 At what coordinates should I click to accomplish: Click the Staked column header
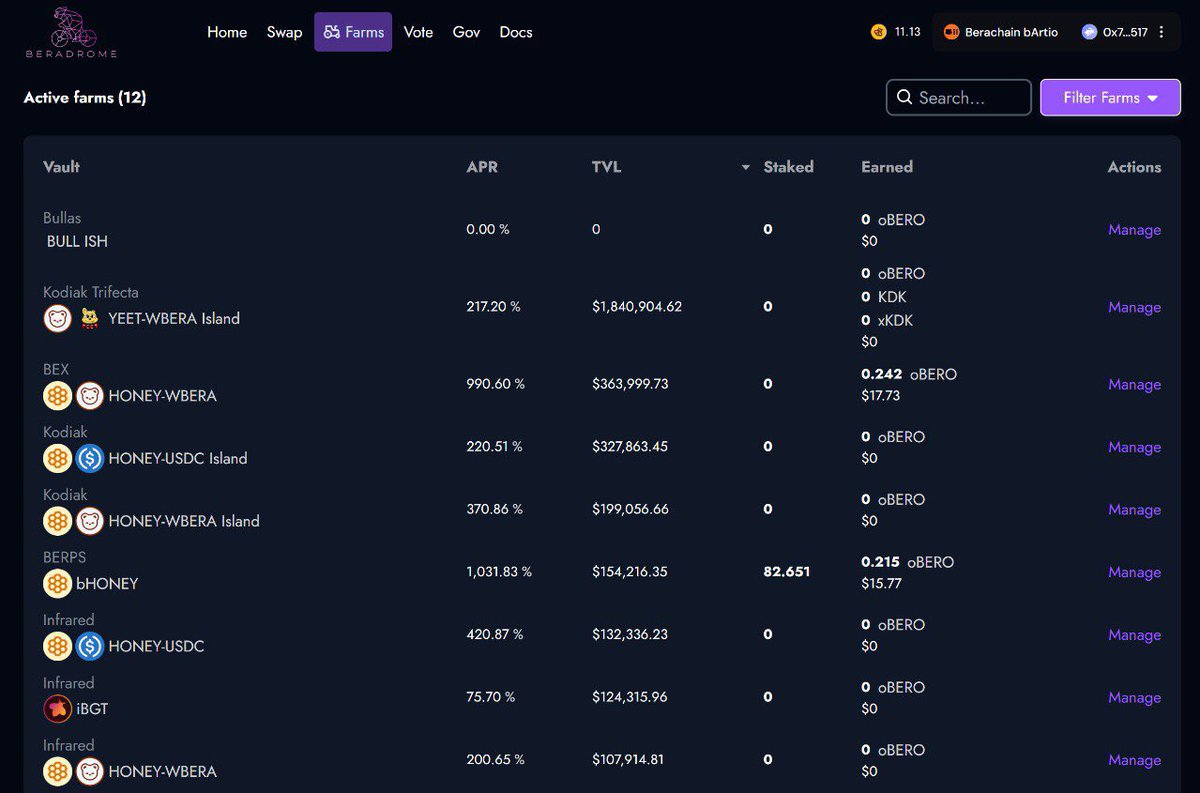789,167
